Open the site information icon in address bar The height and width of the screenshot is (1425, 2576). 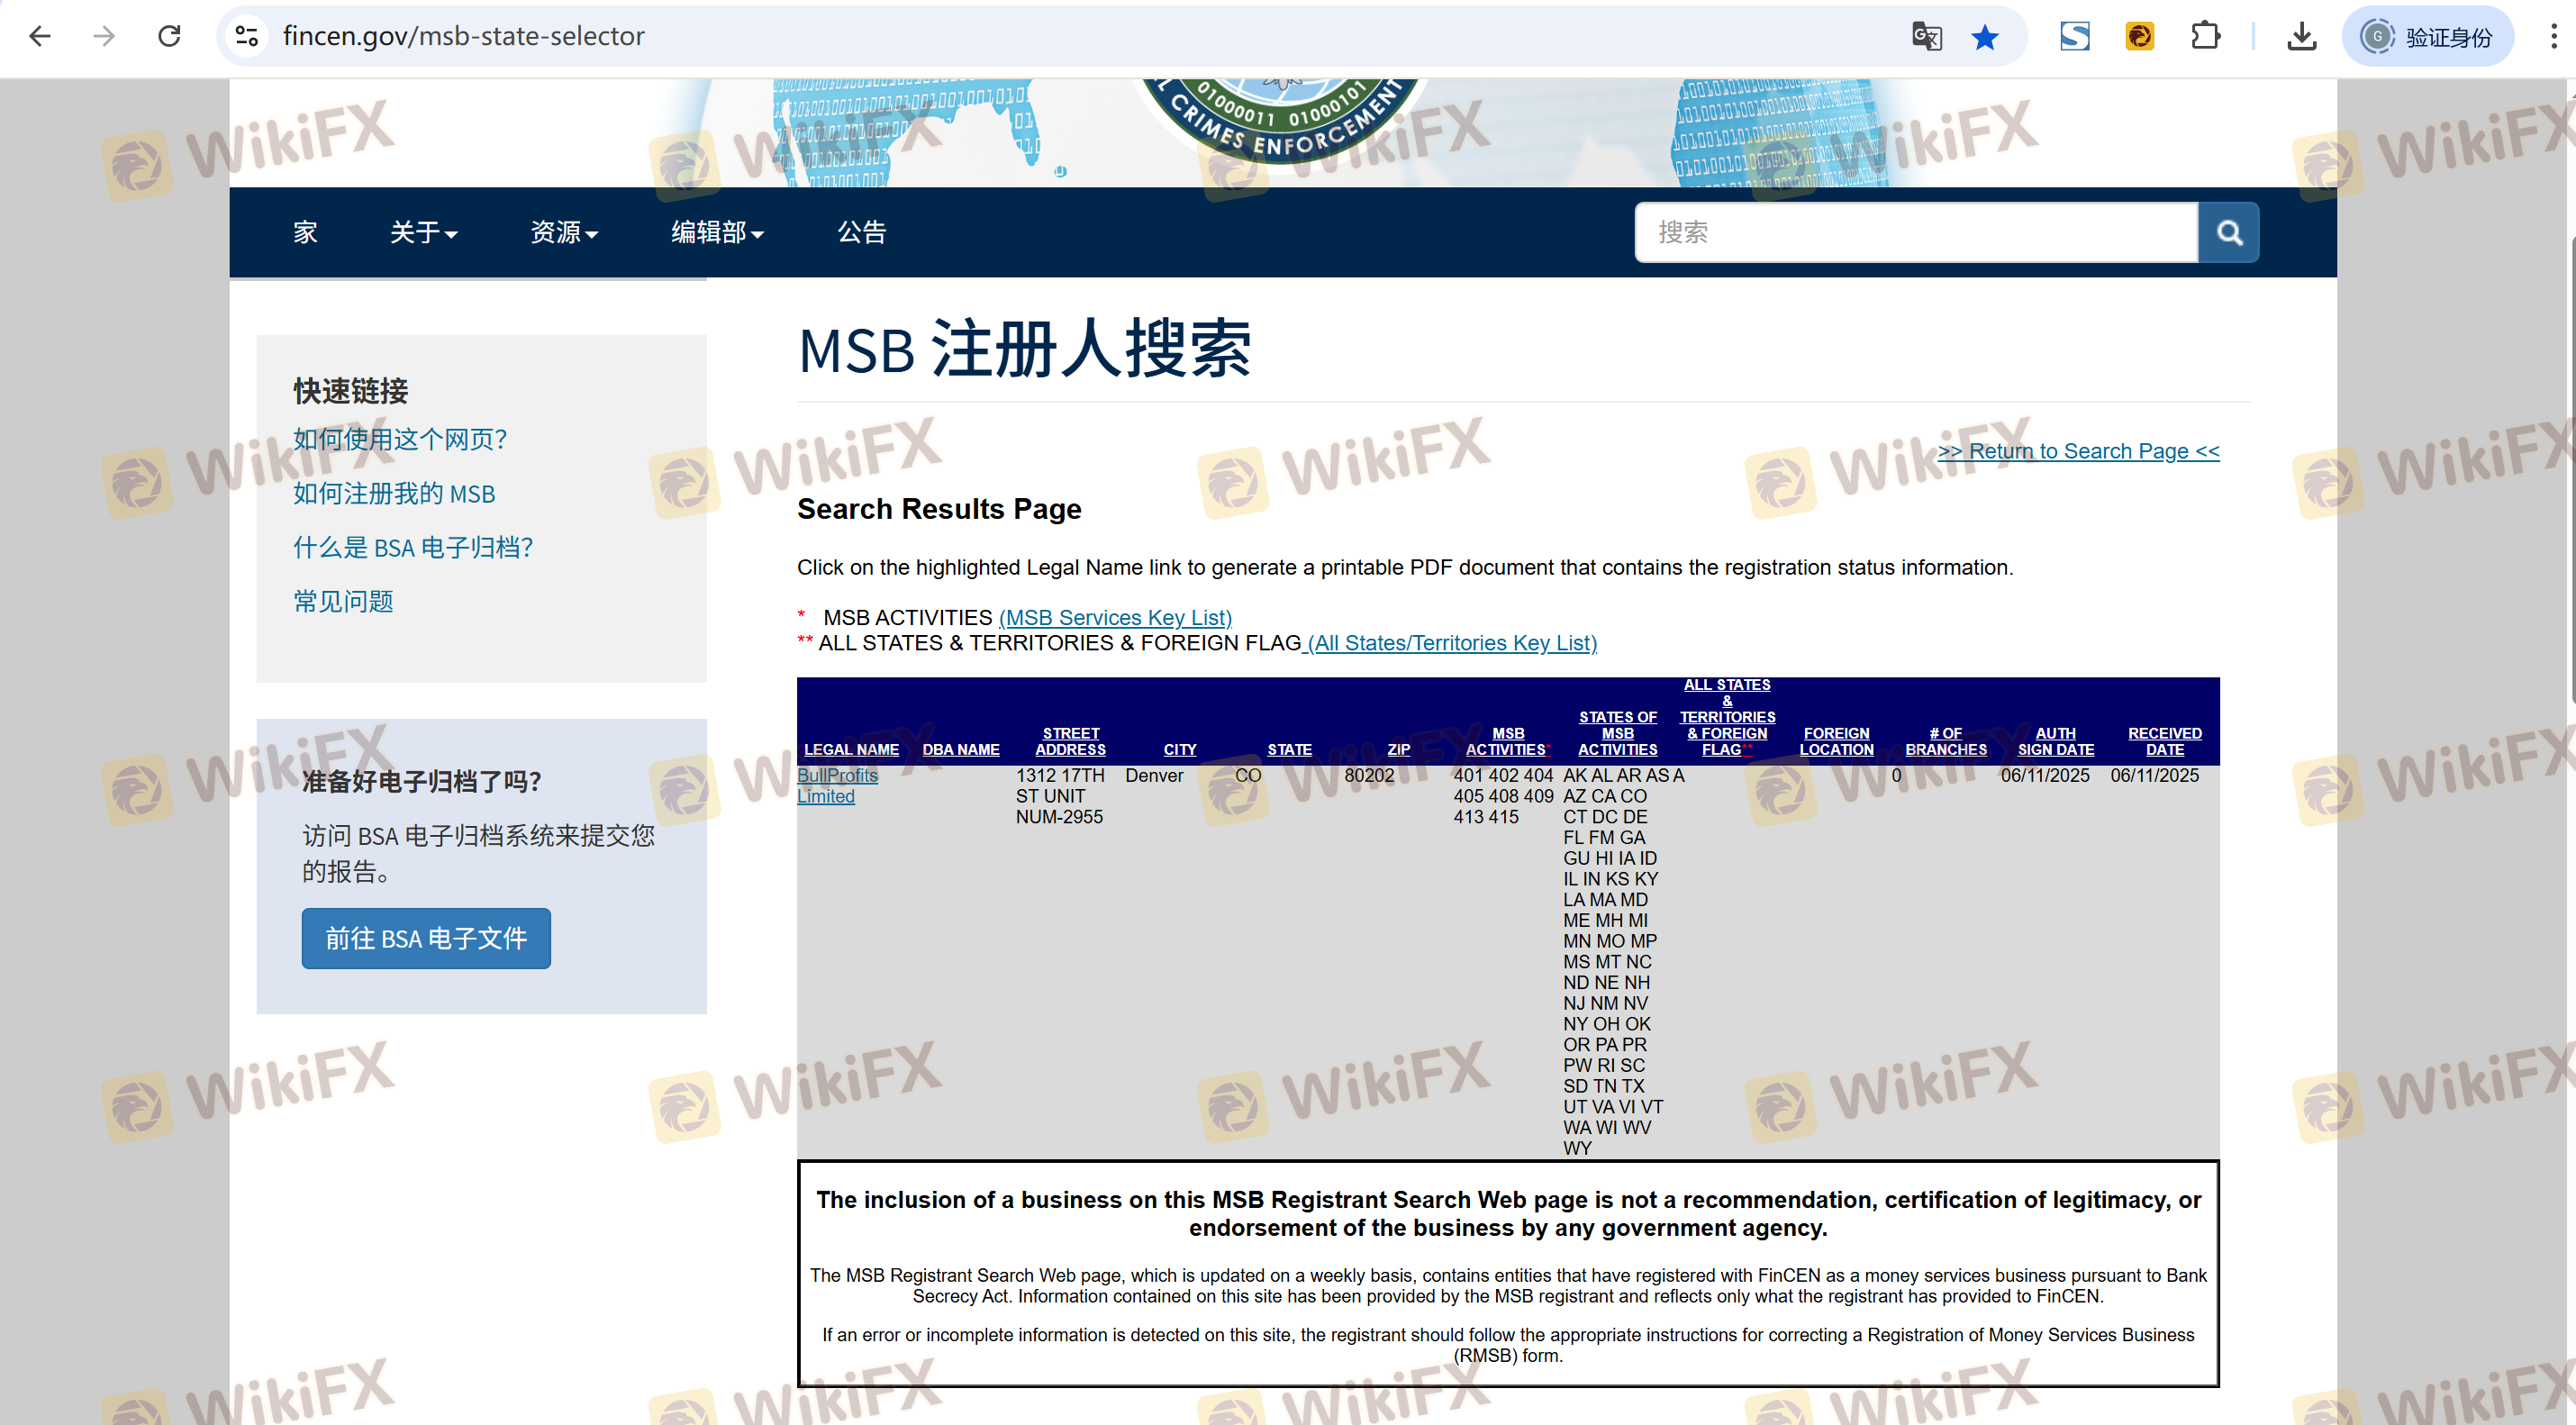(x=247, y=37)
